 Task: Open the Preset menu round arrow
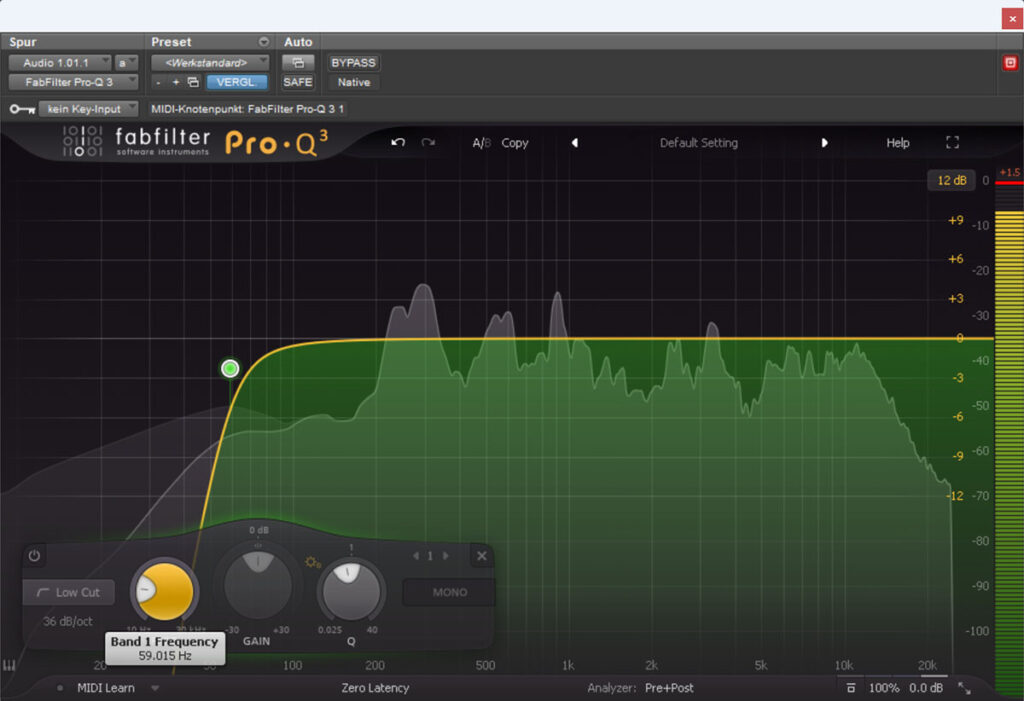pyautogui.click(x=264, y=42)
